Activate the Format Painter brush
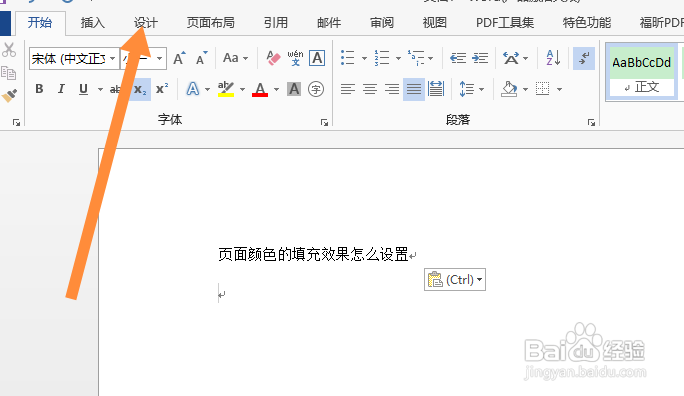Image resolution: width=684 pixels, height=396 pixels. [x=9, y=96]
